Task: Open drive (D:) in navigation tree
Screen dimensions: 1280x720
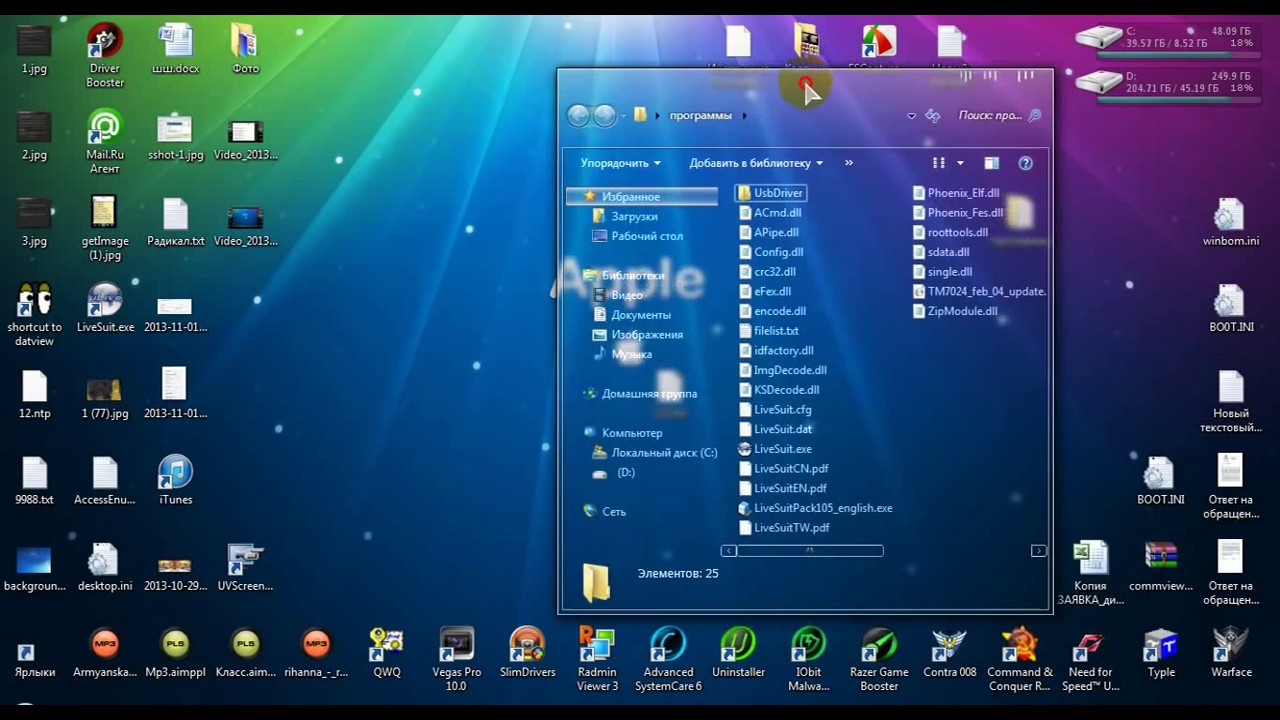Action: click(625, 472)
